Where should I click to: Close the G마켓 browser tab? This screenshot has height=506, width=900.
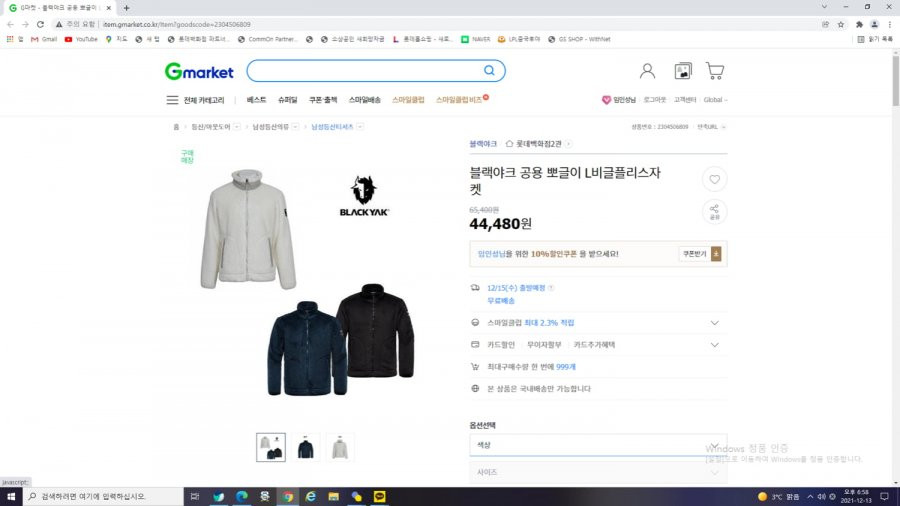click(x=108, y=8)
